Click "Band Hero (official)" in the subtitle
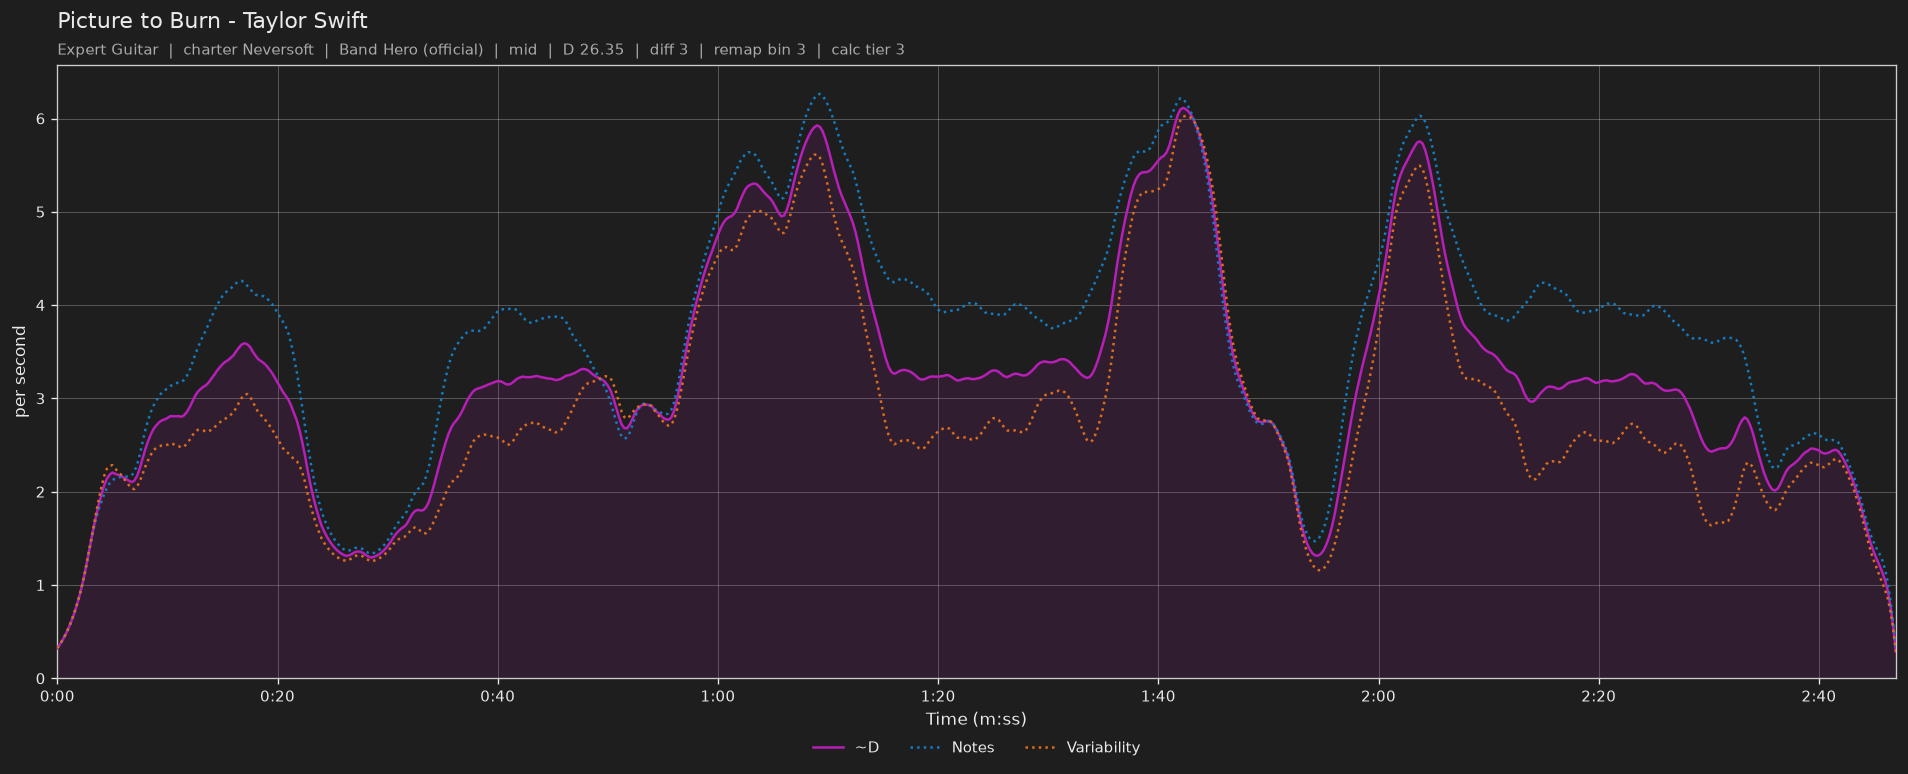Viewport: 1908px width, 774px height. 411,50
